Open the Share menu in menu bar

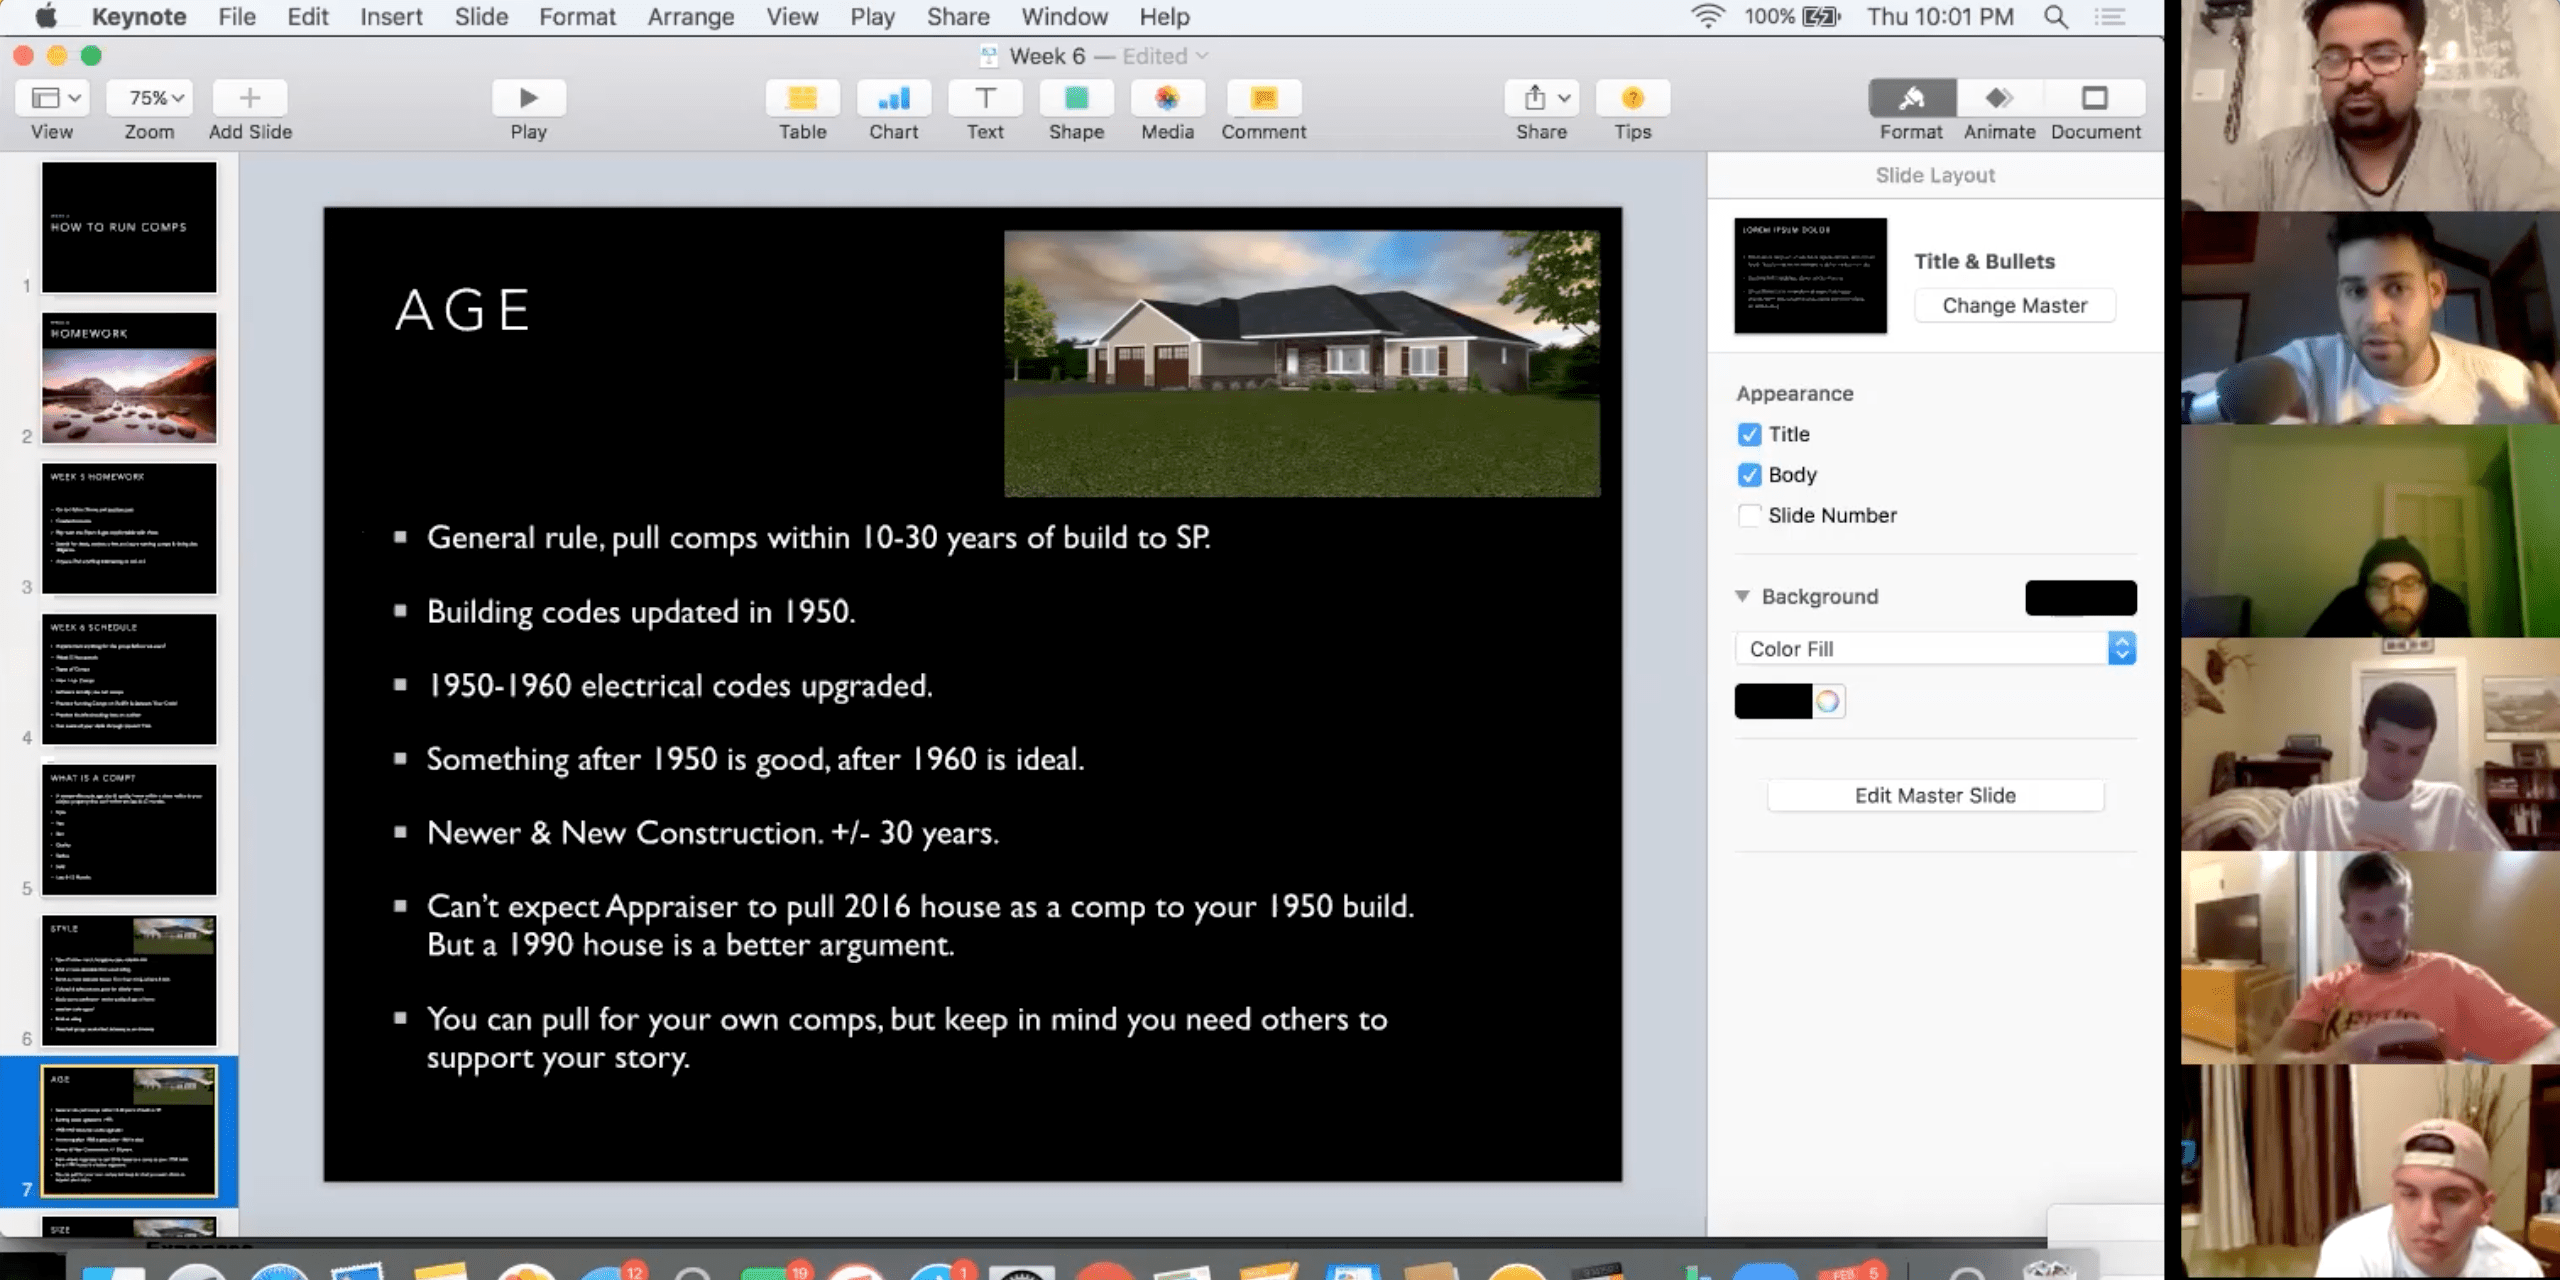pyautogui.click(x=957, y=17)
